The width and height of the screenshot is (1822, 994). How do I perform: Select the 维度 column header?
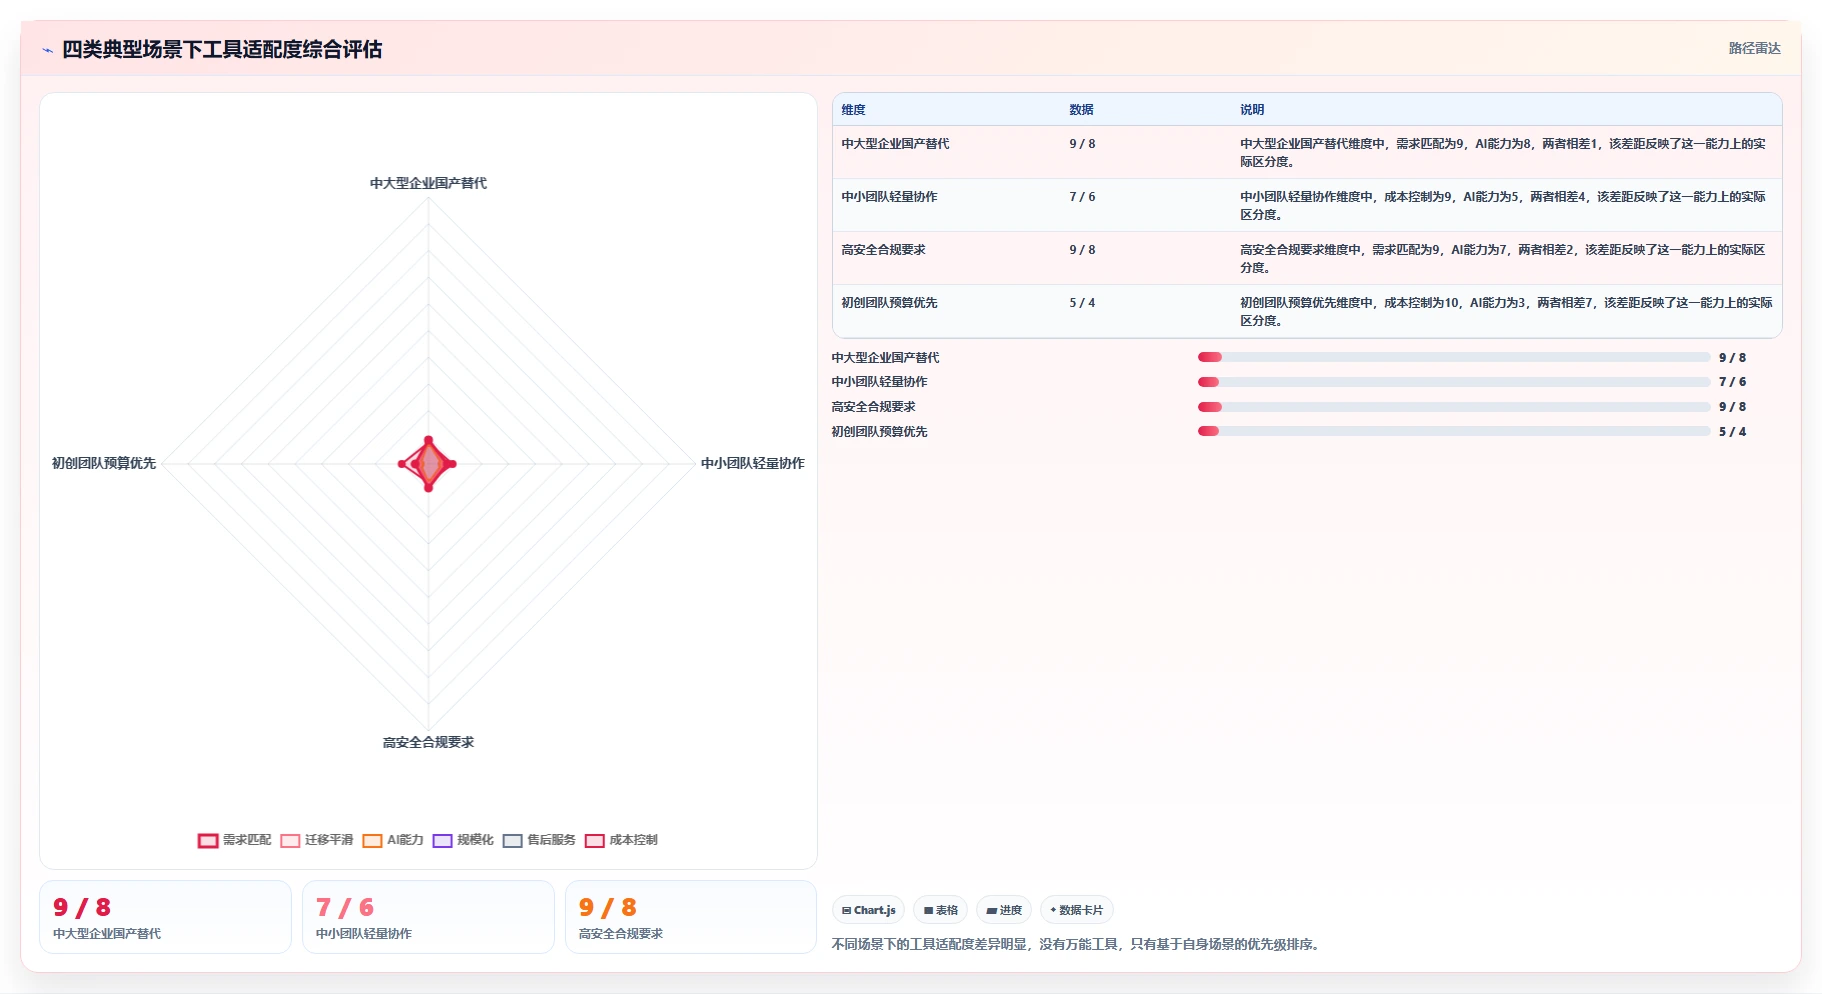[x=853, y=110]
